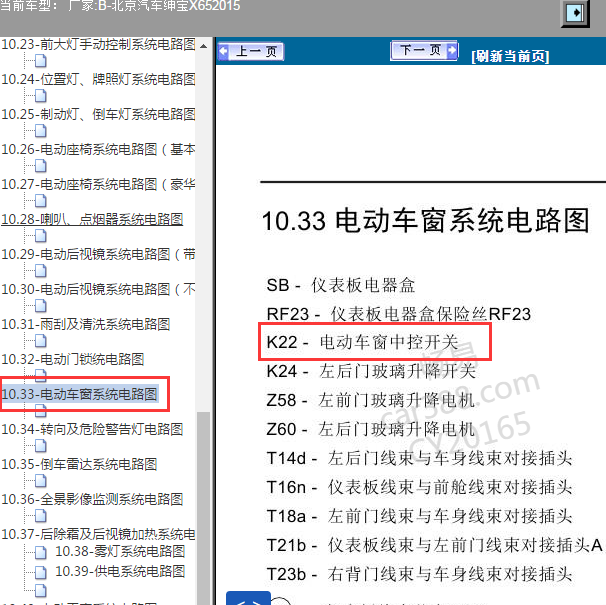Screen dimensions: 606x605
Task: Click page icon beside 10.39-供电系统电路图
Action: click(41, 573)
